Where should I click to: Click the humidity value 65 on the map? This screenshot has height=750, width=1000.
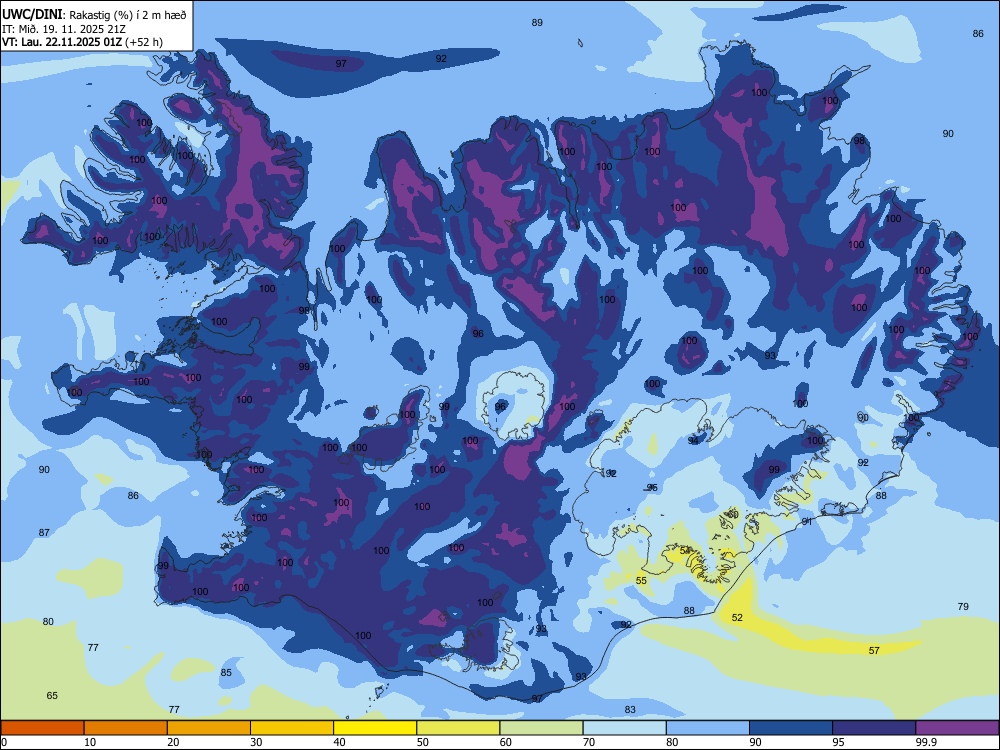pos(52,695)
